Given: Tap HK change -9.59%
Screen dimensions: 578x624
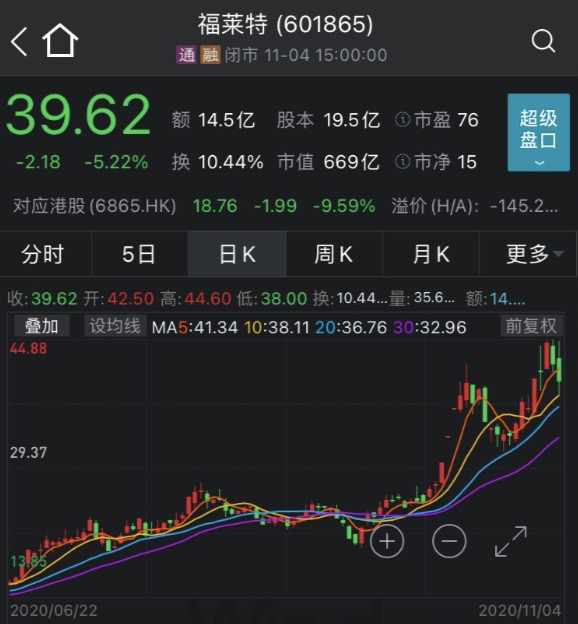Looking at the screenshot, I should pos(344,206).
